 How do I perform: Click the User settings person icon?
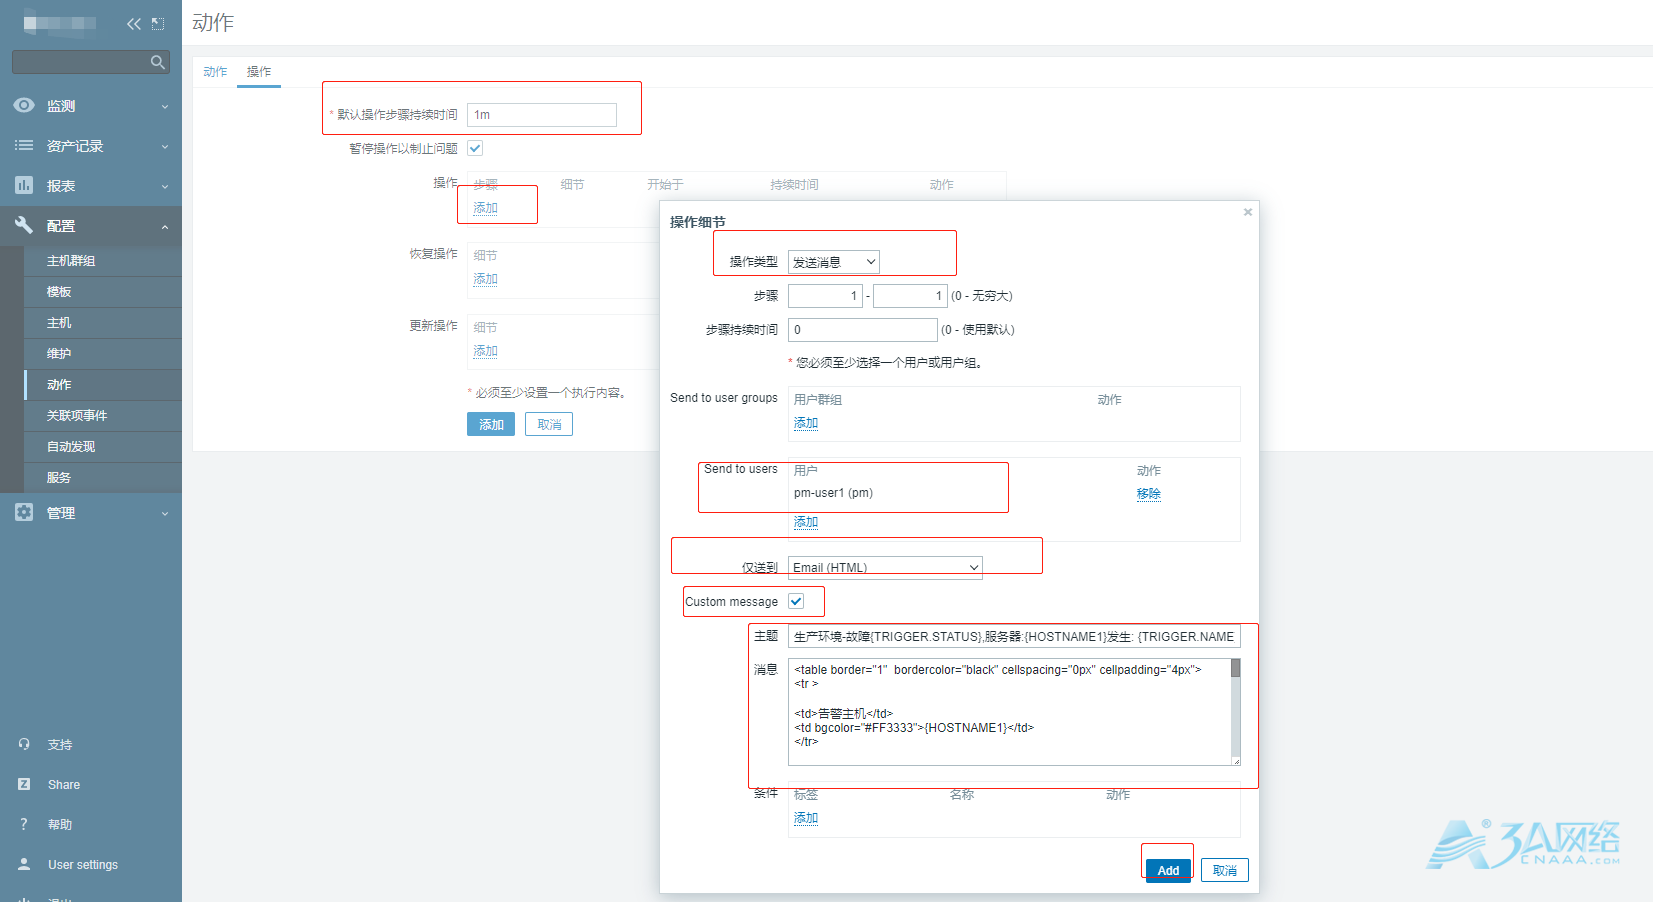pos(24,864)
